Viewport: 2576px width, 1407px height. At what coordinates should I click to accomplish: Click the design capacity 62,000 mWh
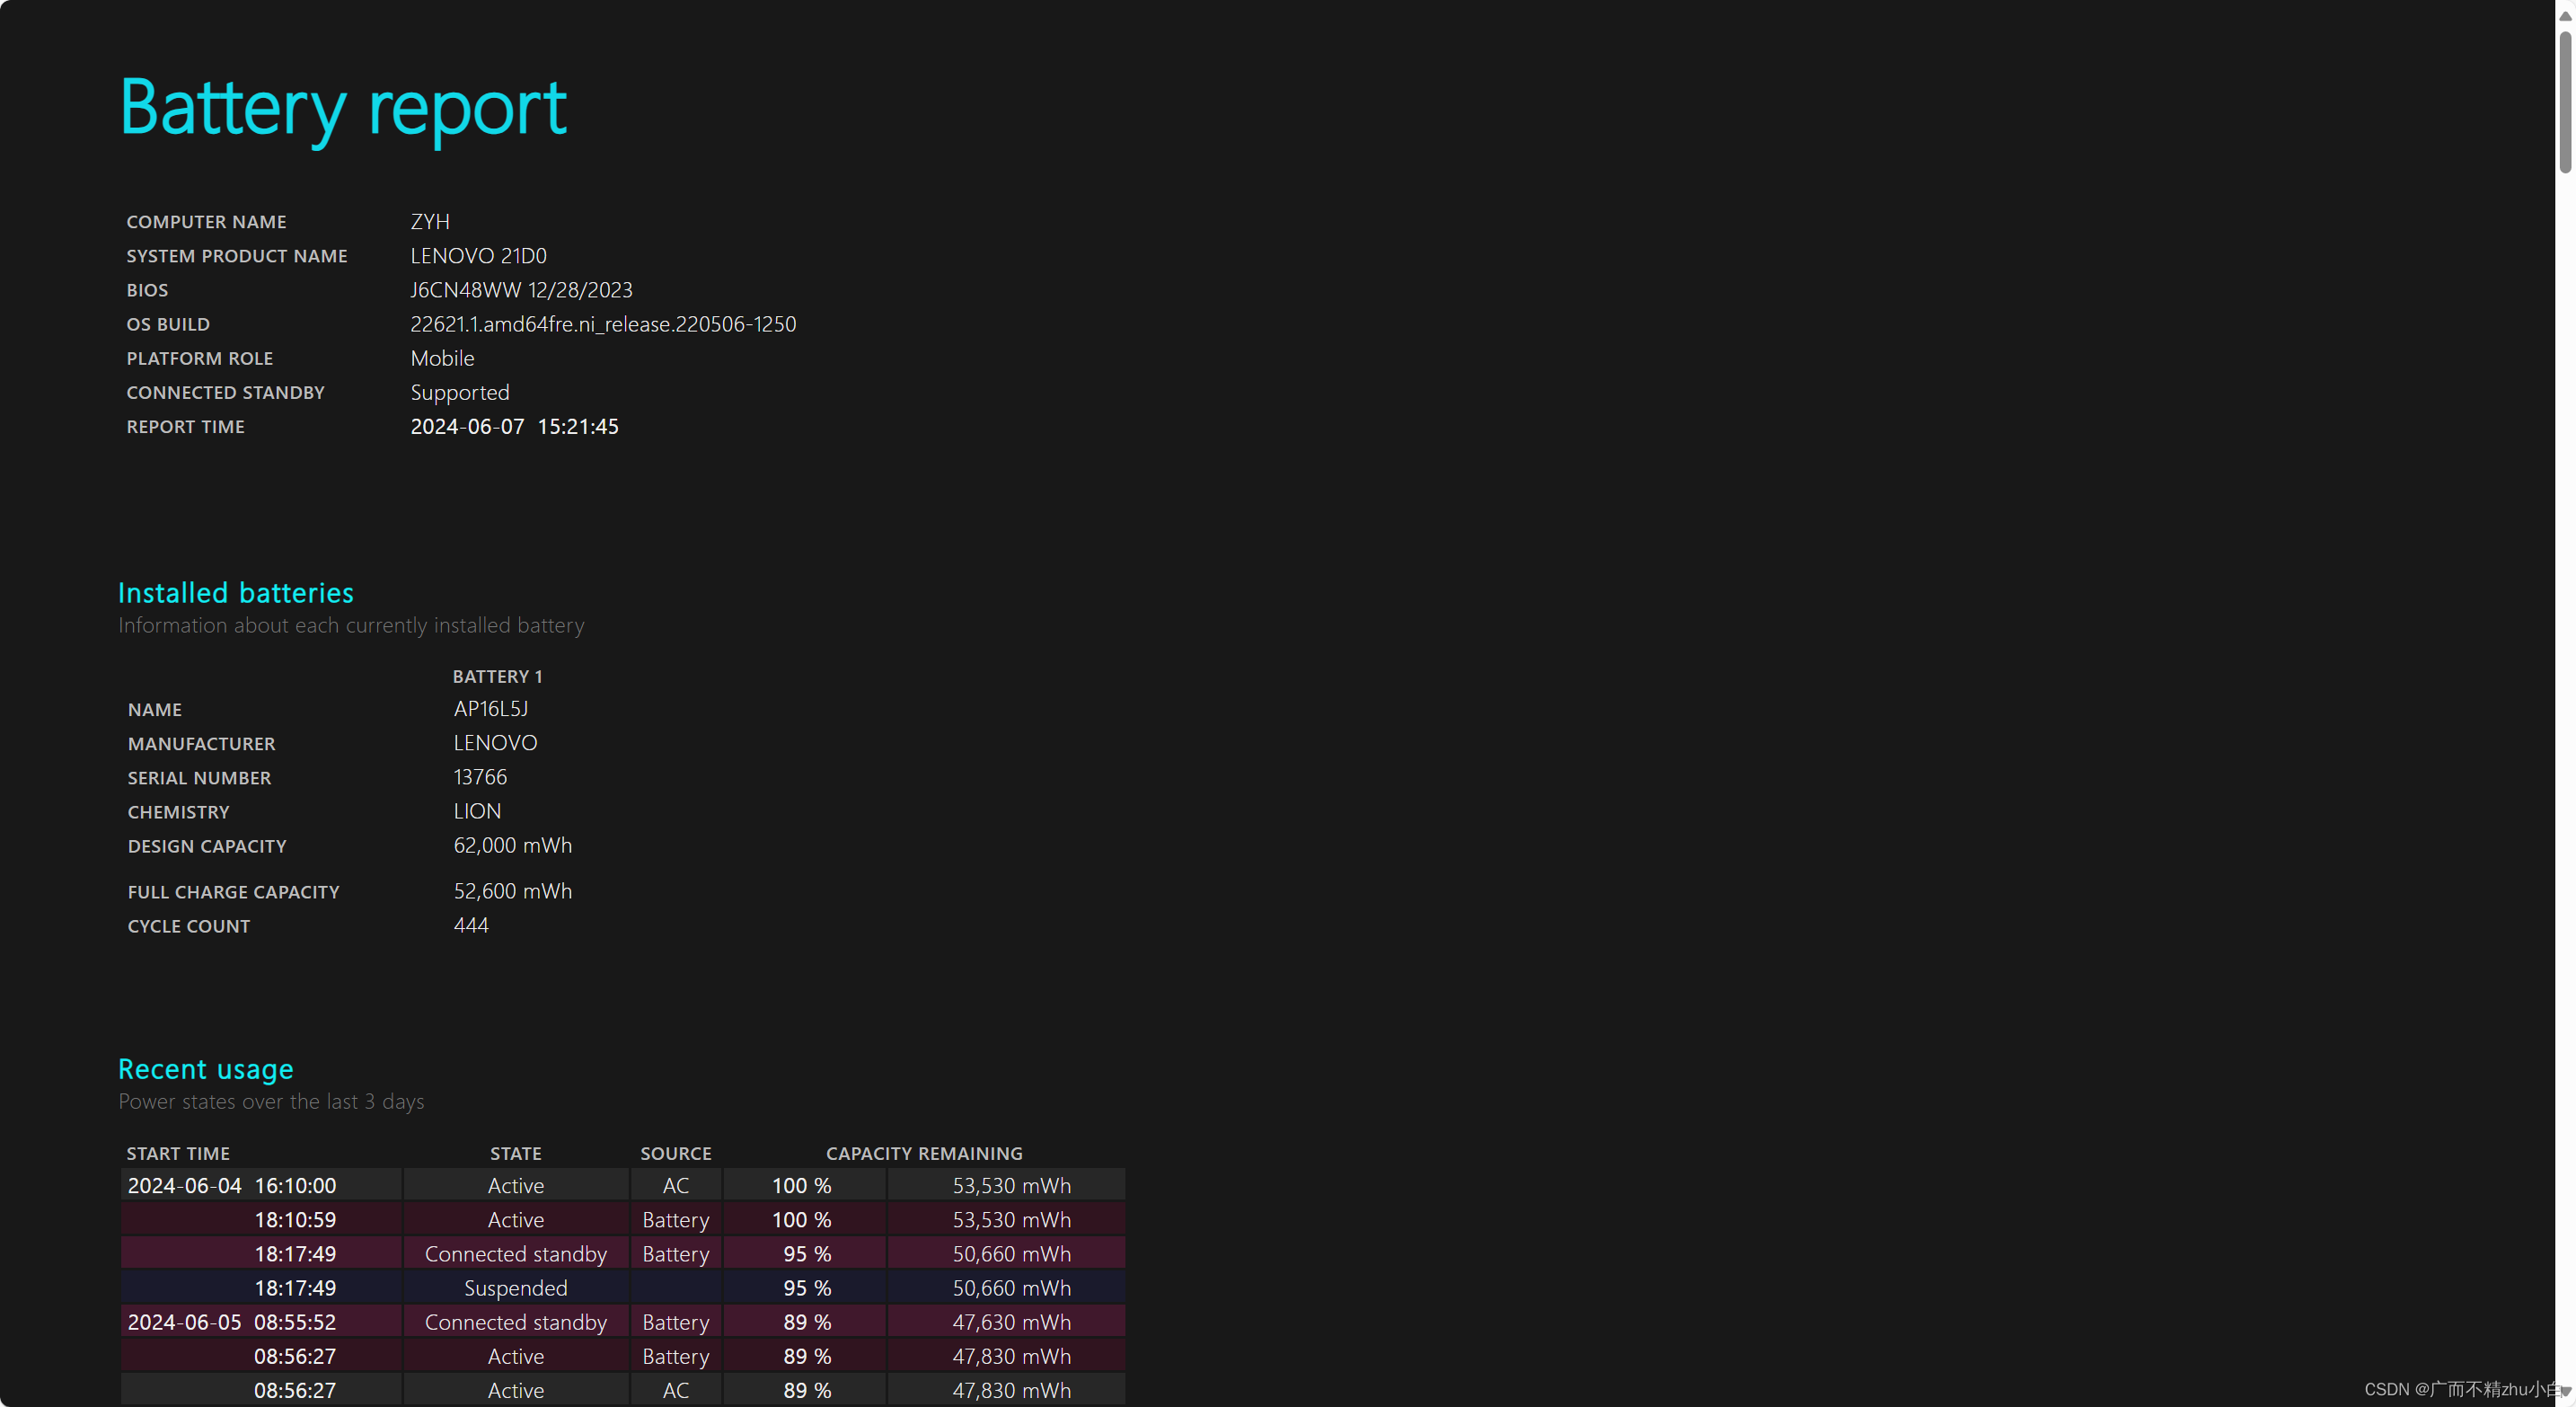tap(512, 845)
